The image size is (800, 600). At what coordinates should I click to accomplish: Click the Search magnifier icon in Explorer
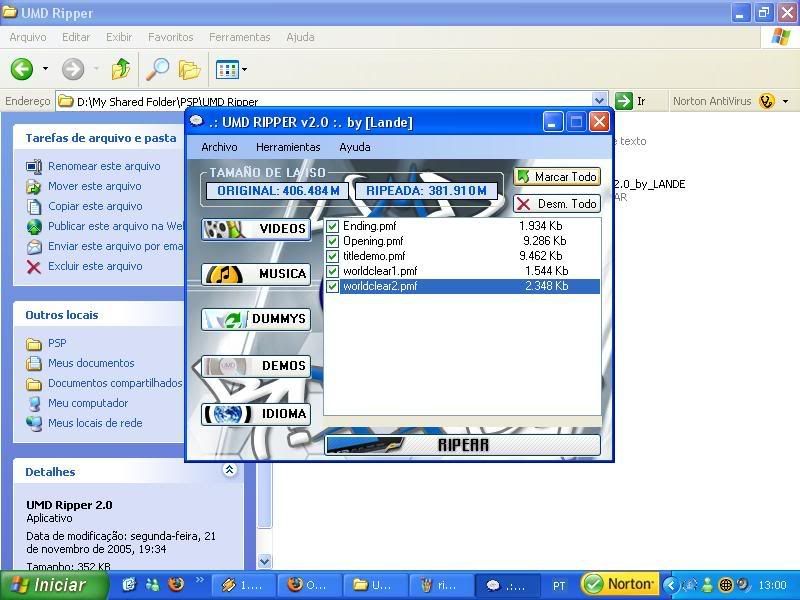(158, 69)
